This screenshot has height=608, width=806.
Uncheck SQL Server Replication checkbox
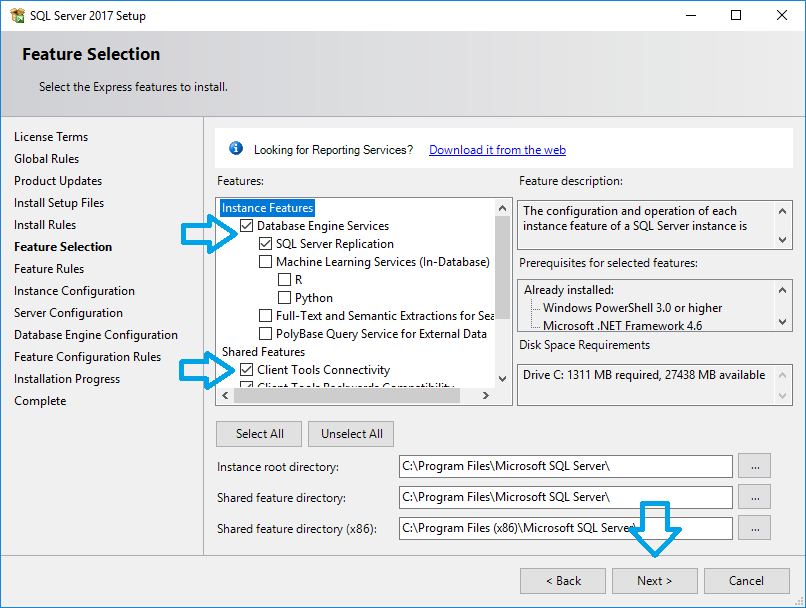click(266, 244)
